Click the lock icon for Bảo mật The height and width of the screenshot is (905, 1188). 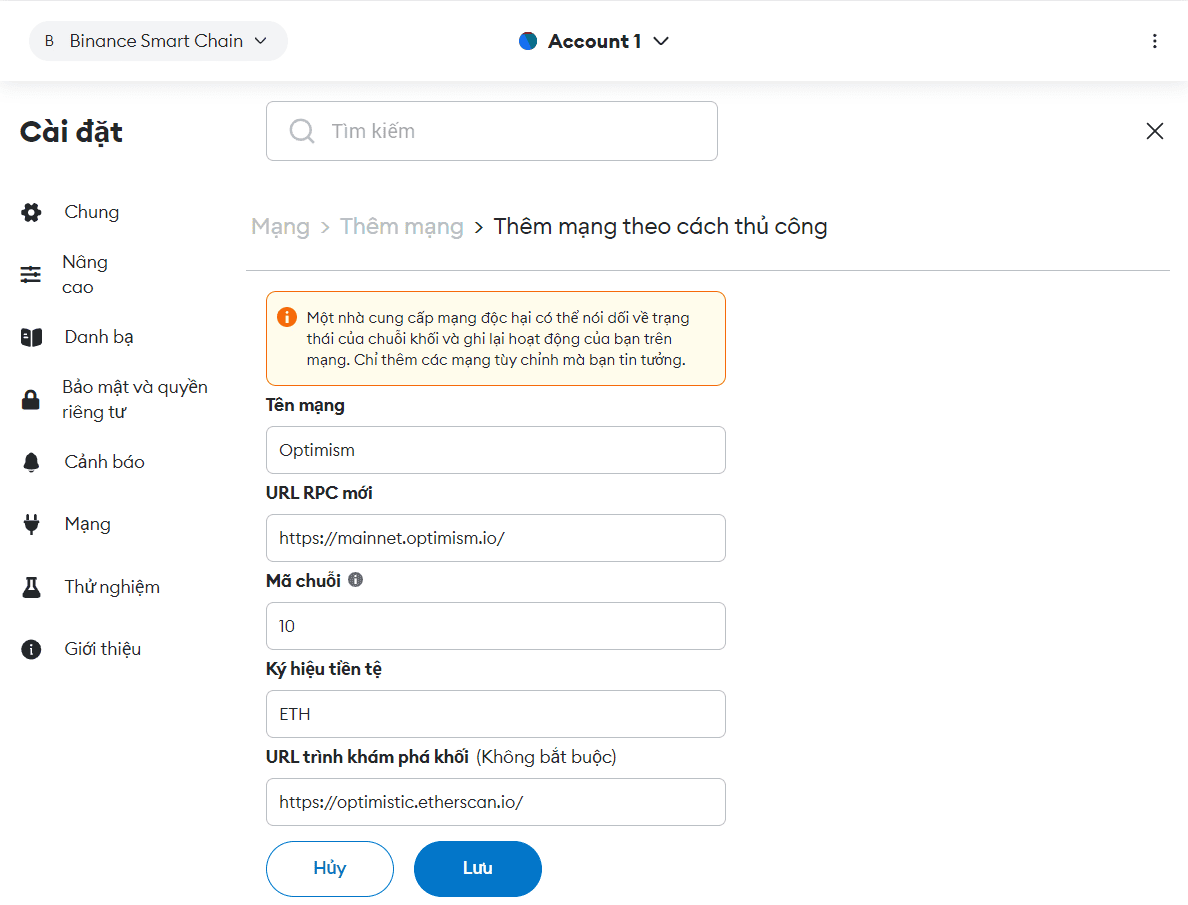point(32,400)
